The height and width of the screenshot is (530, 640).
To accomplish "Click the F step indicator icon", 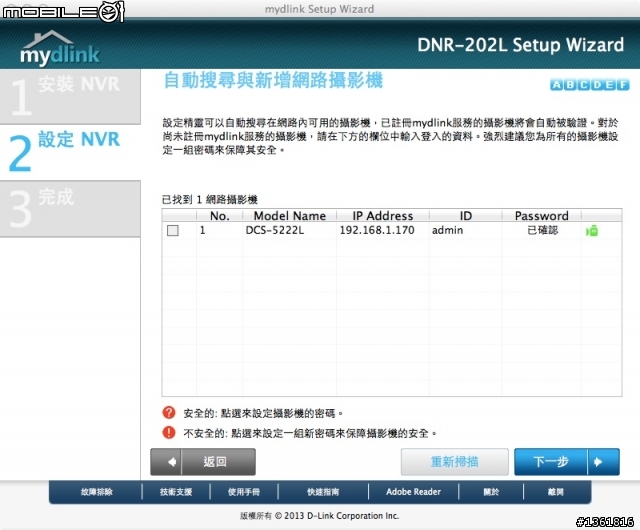I will pos(623,85).
